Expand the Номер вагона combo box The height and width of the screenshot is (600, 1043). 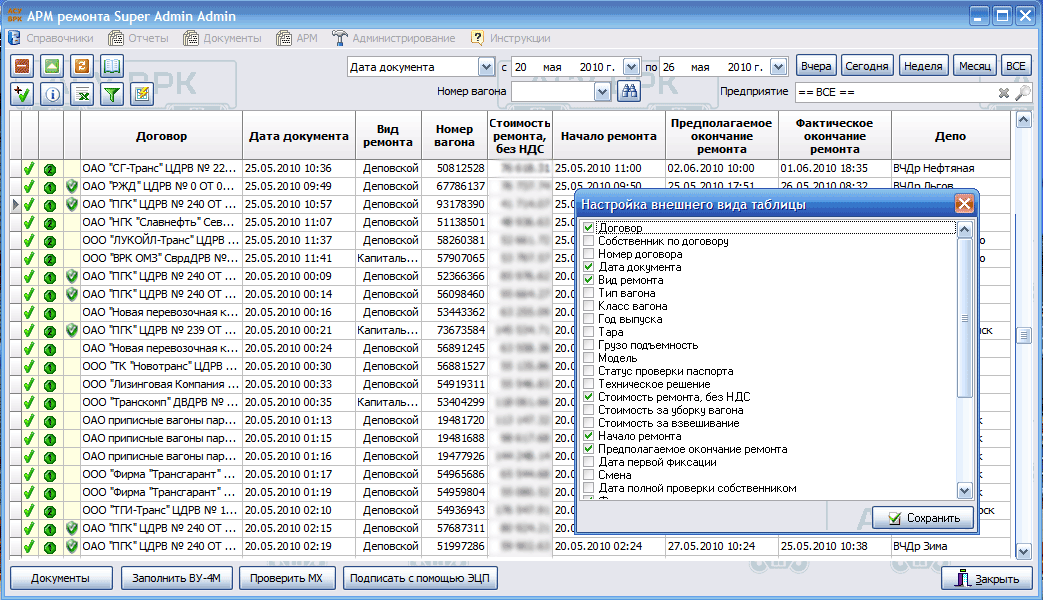[602, 92]
